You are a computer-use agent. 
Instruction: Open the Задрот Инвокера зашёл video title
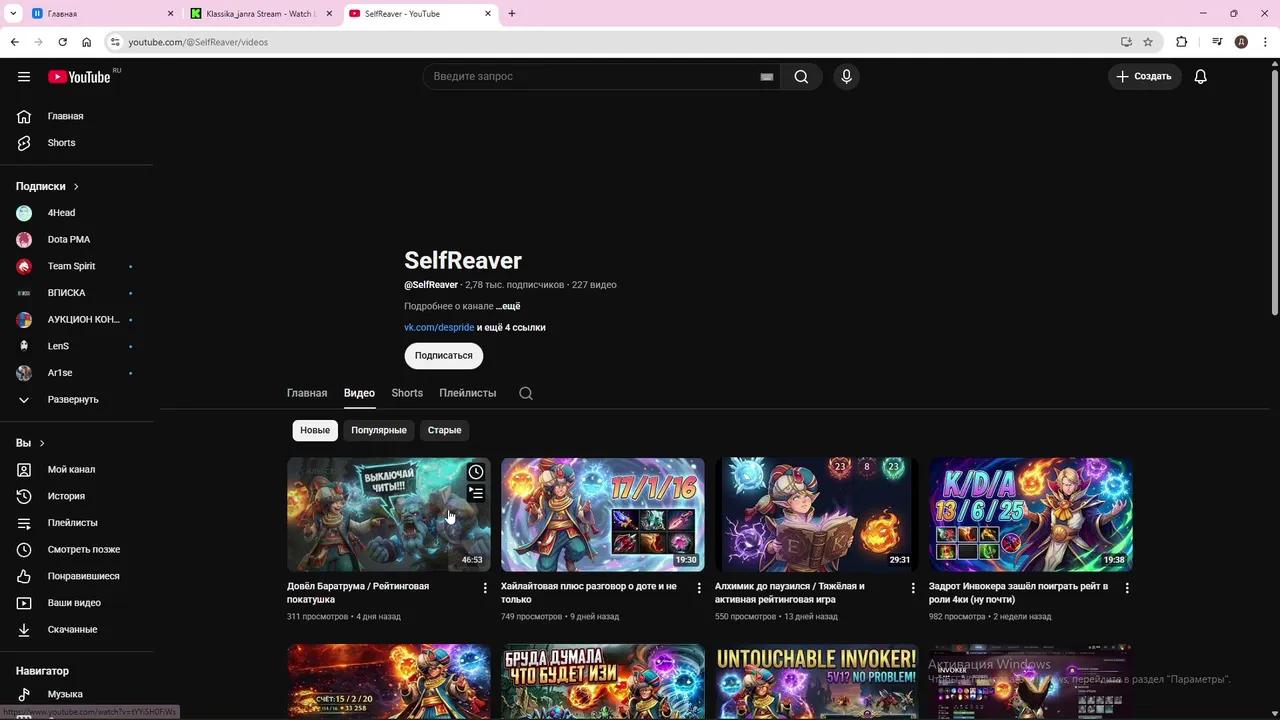pos(1018,593)
